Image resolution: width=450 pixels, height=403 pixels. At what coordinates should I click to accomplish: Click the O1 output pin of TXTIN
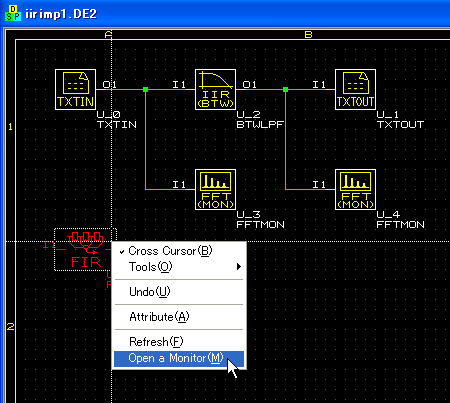pyautogui.click(x=110, y=84)
